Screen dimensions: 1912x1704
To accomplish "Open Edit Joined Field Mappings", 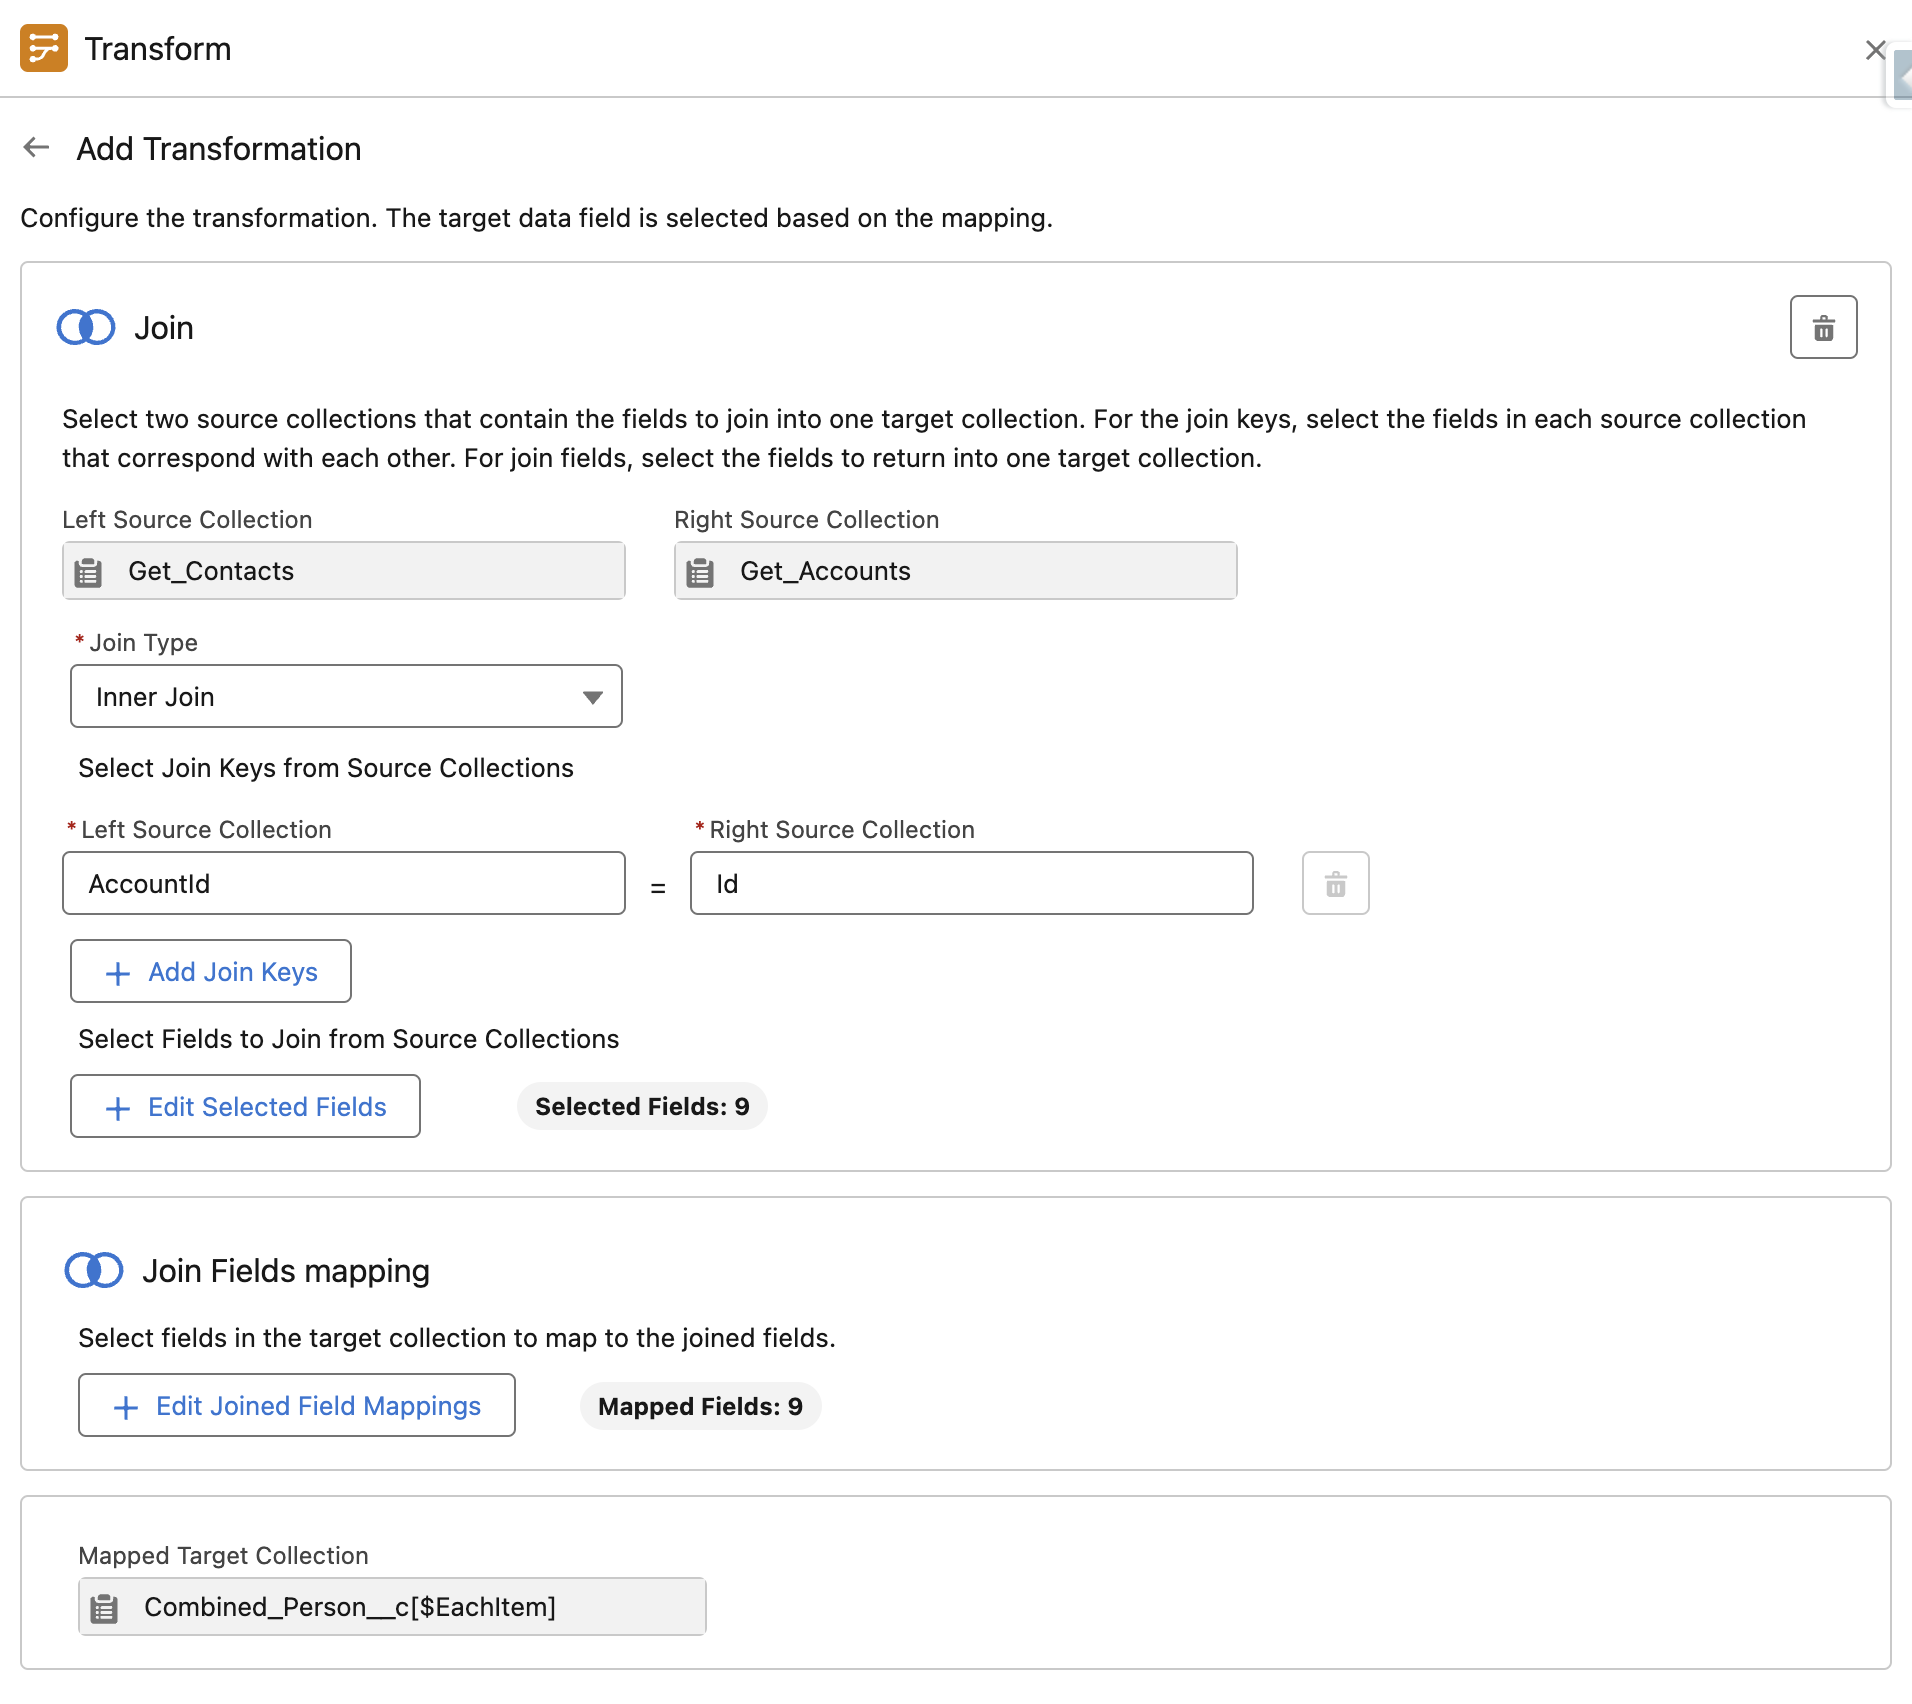I will pos(296,1405).
